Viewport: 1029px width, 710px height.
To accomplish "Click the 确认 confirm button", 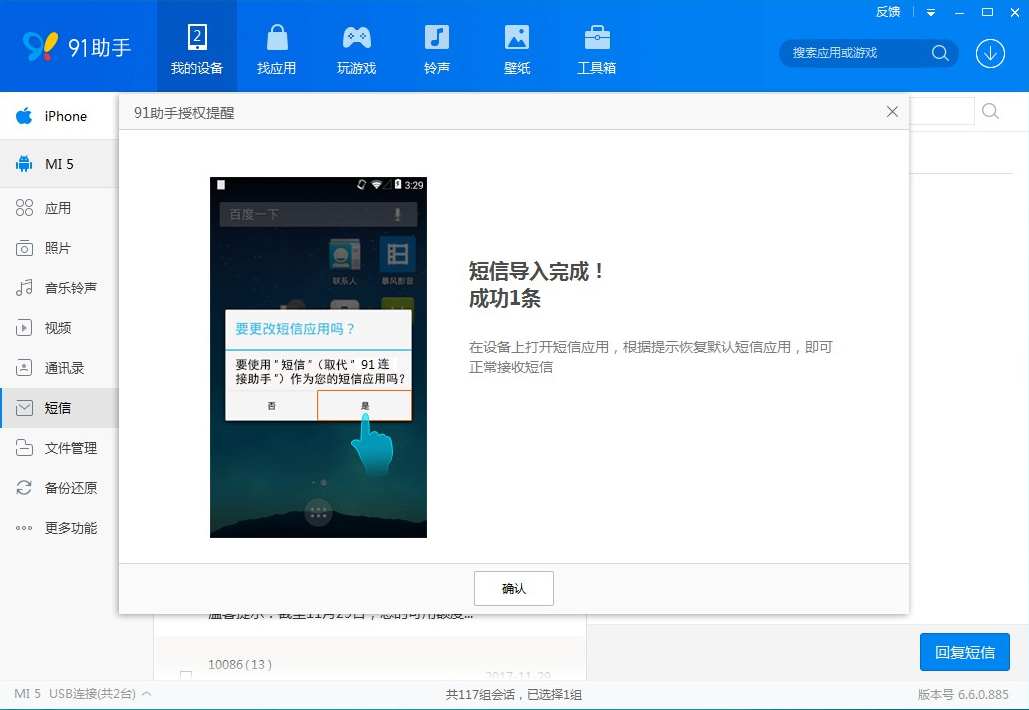I will click(514, 589).
